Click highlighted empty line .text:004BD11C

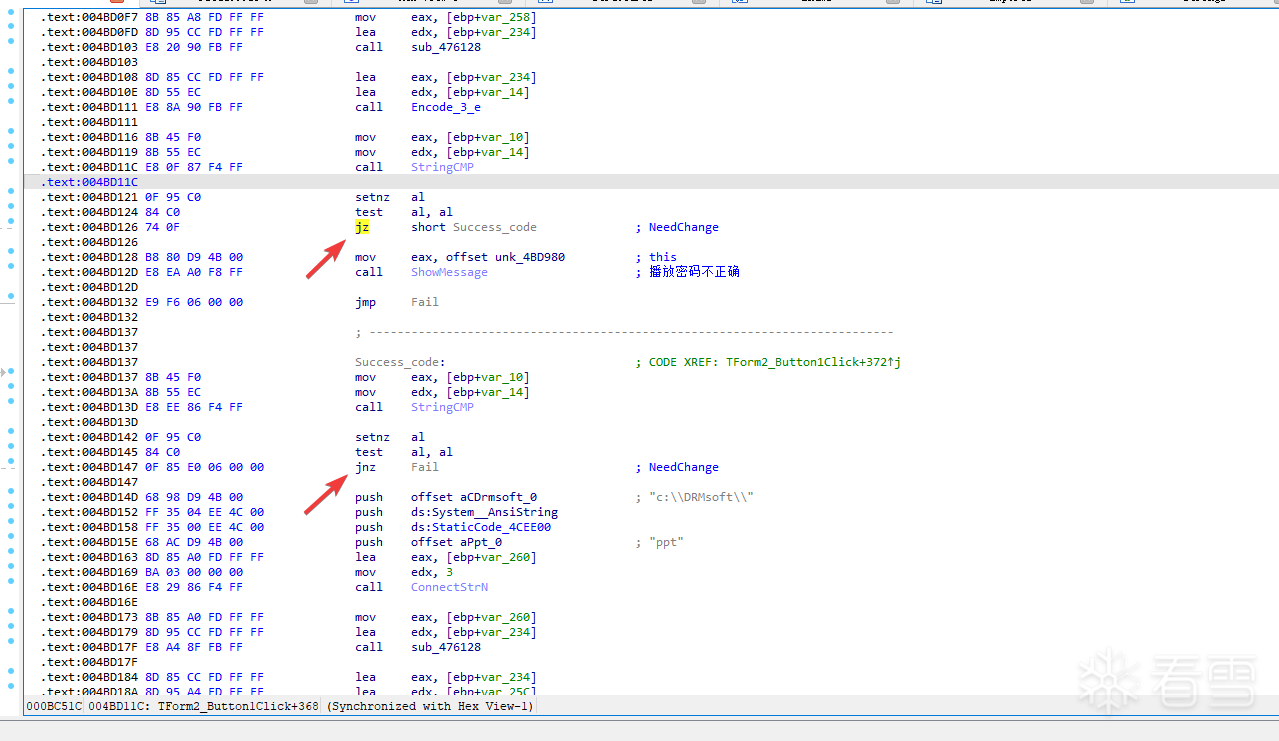(651, 182)
